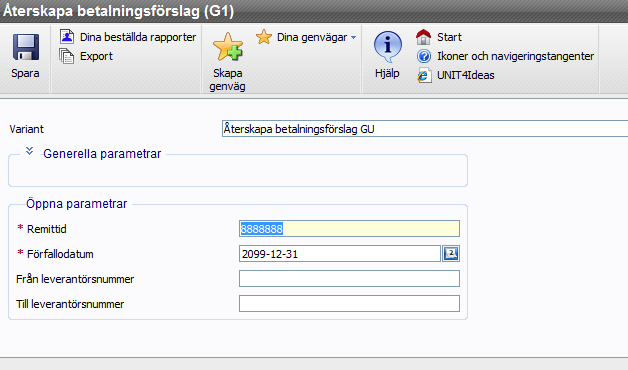Click the Förfallodatum label
Viewport: 628px width, 370px height.
point(60,254)
